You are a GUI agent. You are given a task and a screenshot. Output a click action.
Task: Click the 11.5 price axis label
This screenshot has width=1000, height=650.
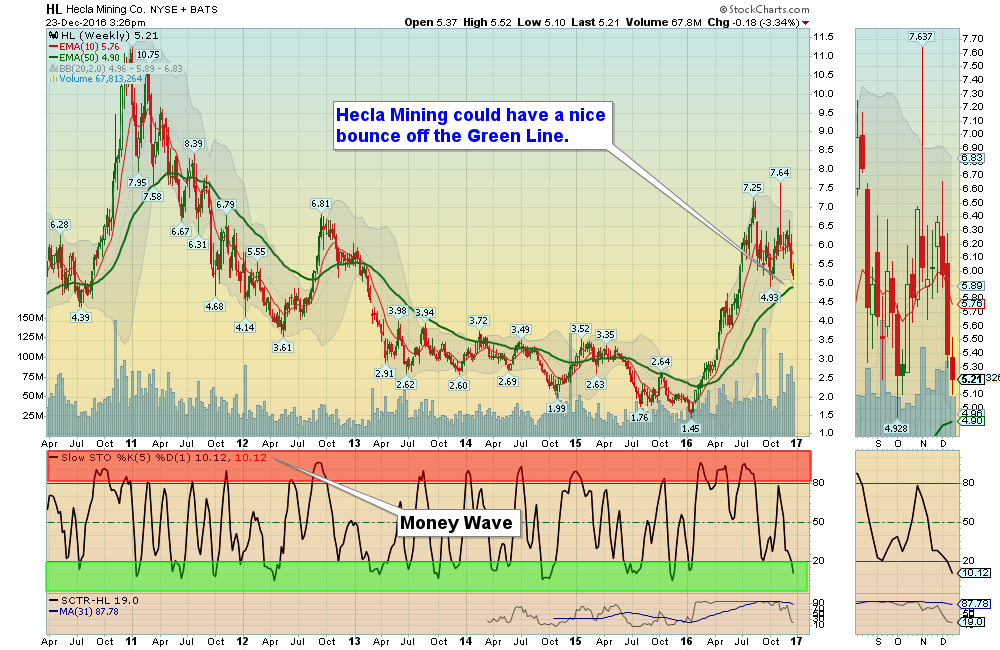[x=823, y=37]
